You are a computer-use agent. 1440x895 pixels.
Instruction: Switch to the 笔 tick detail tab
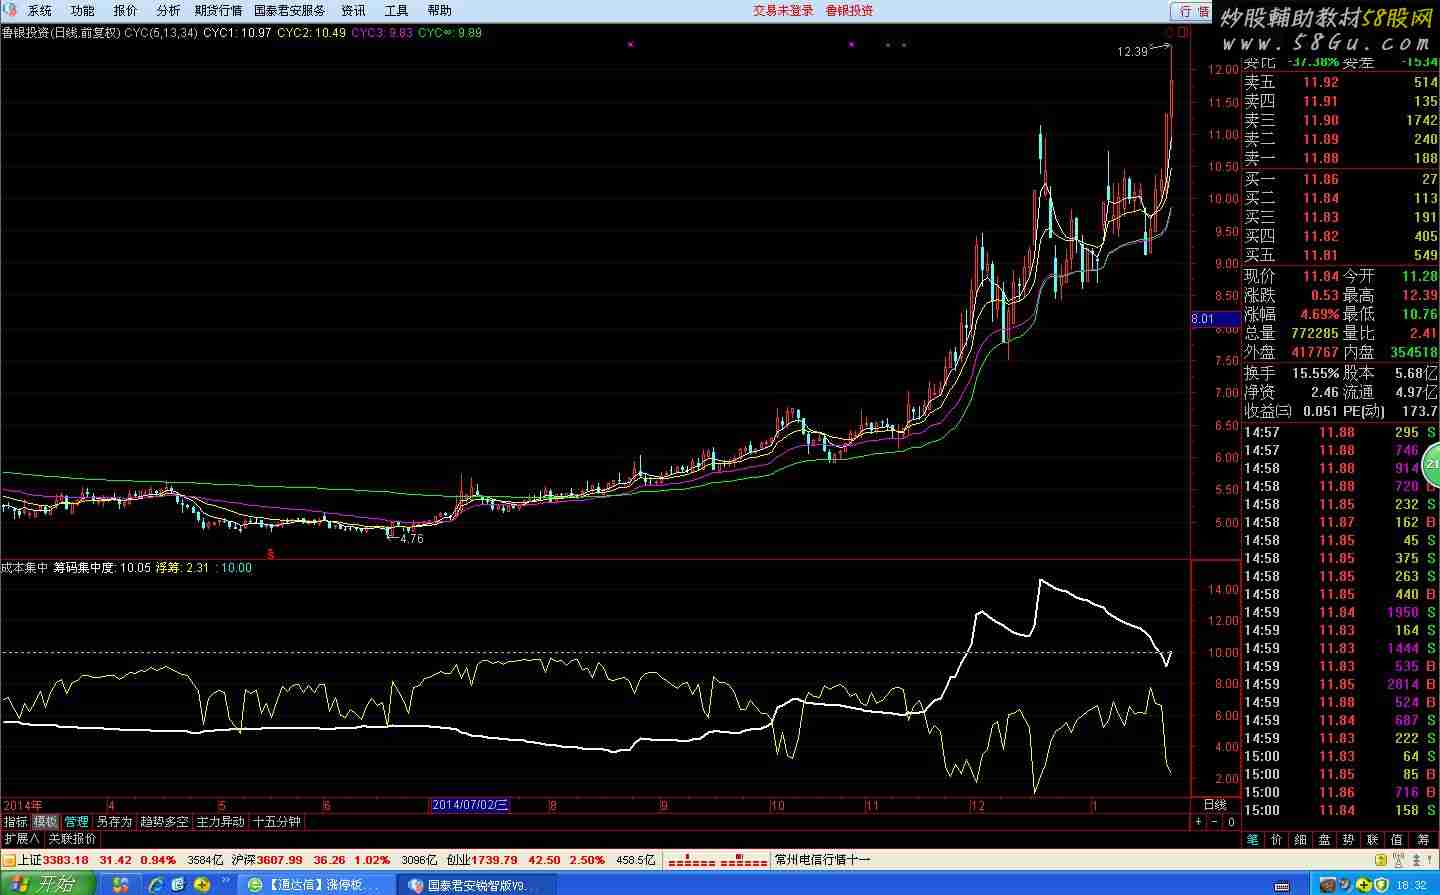click(x=1253, y=840)
